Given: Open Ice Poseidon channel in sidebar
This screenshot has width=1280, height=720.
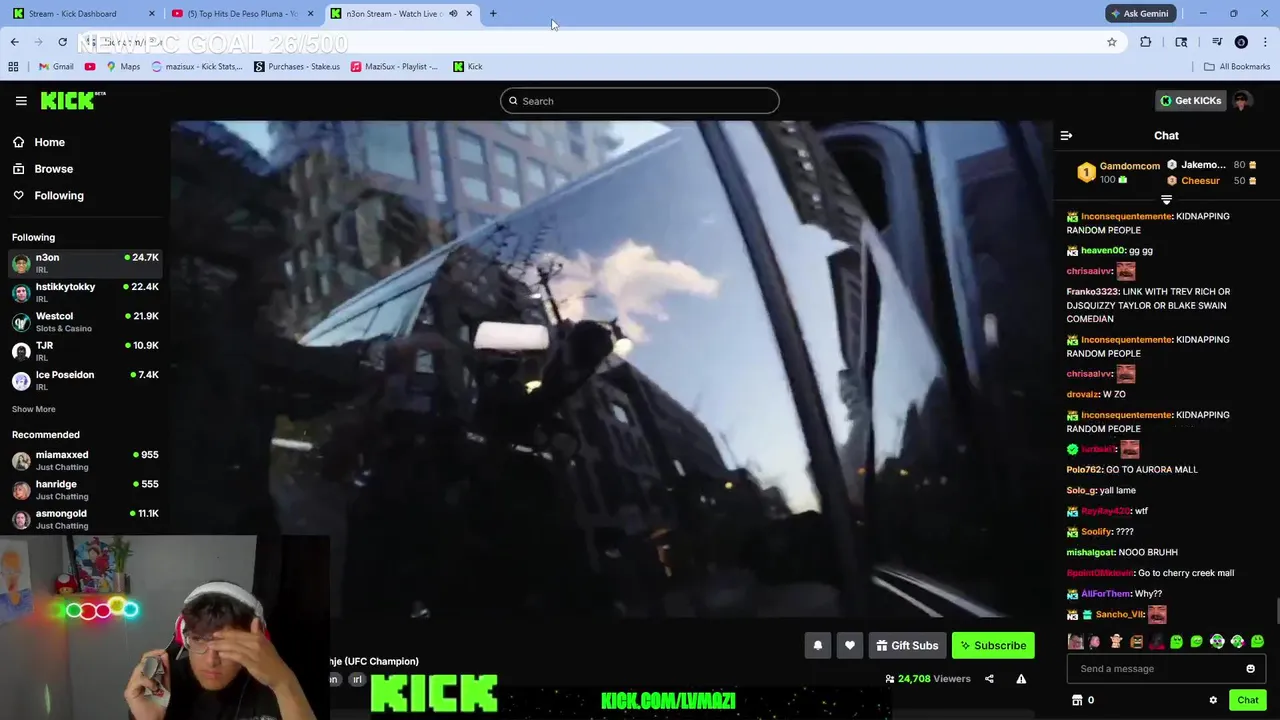Looking at the screenshot, I should 85,380.
